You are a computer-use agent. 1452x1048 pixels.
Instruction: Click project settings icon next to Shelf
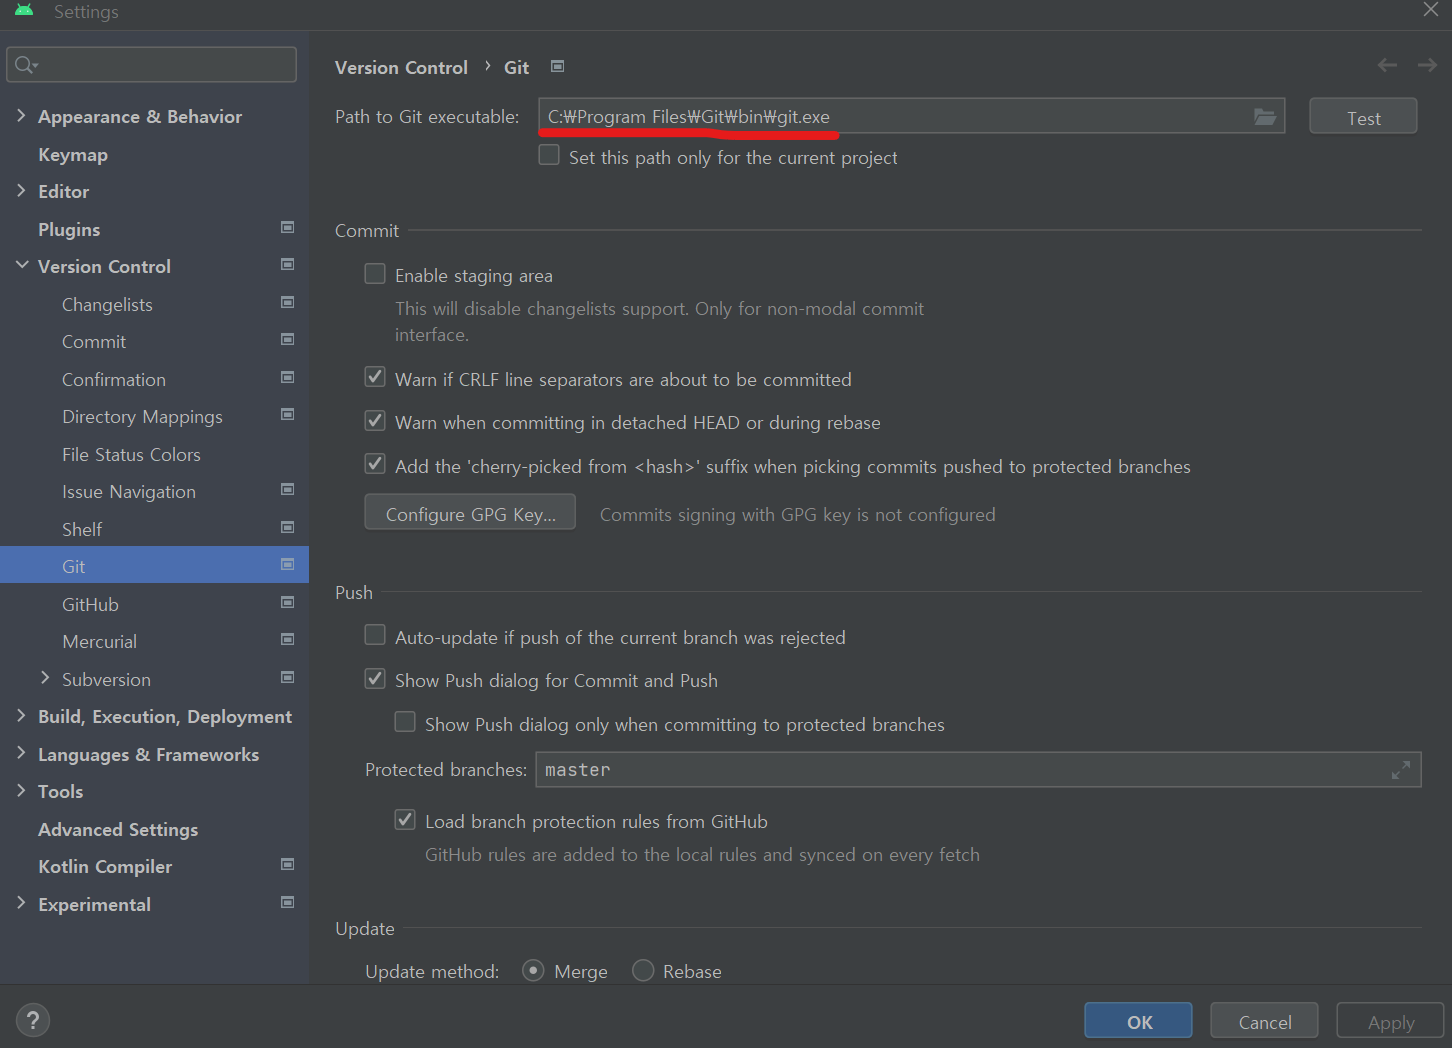pos(288,527)
